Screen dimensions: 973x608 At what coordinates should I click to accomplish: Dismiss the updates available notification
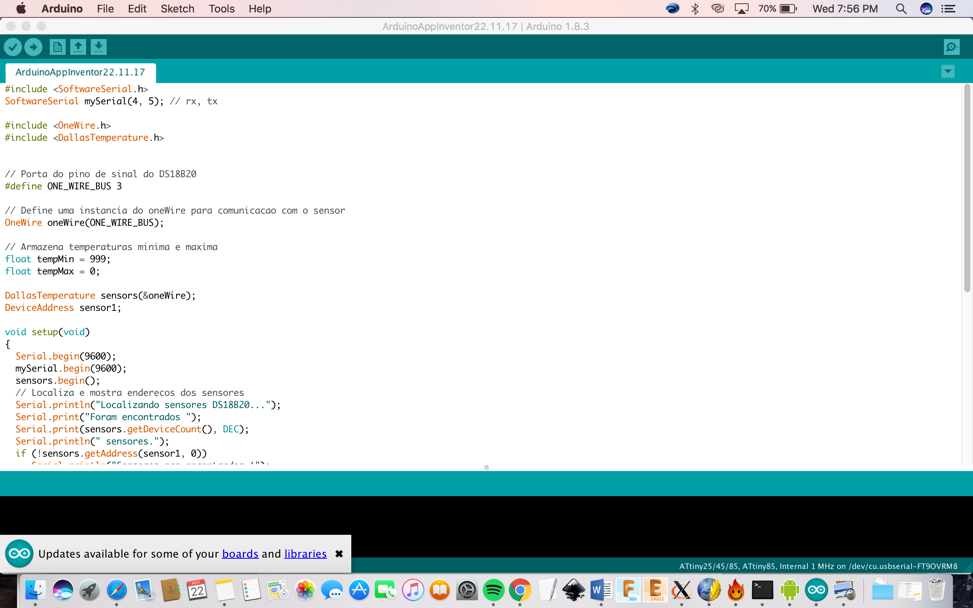point(339,554)
